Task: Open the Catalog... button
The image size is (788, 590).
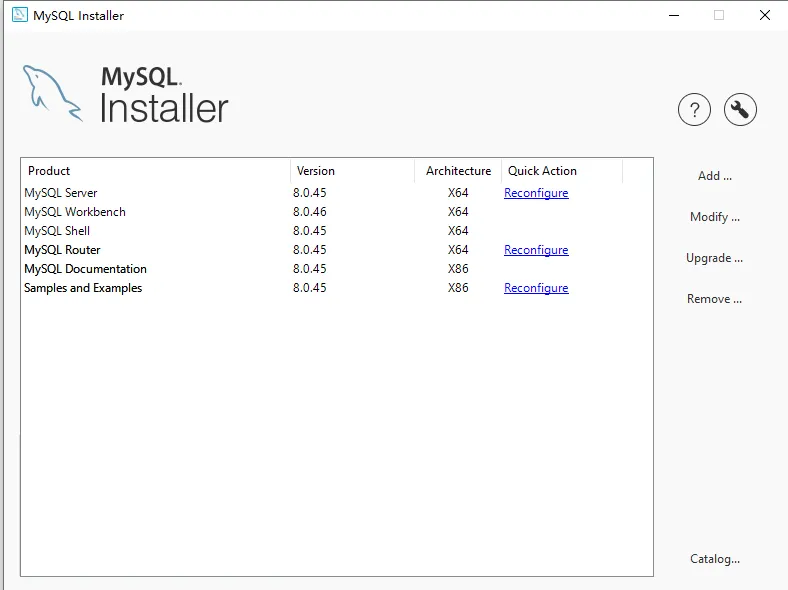Action: [715, 559]
